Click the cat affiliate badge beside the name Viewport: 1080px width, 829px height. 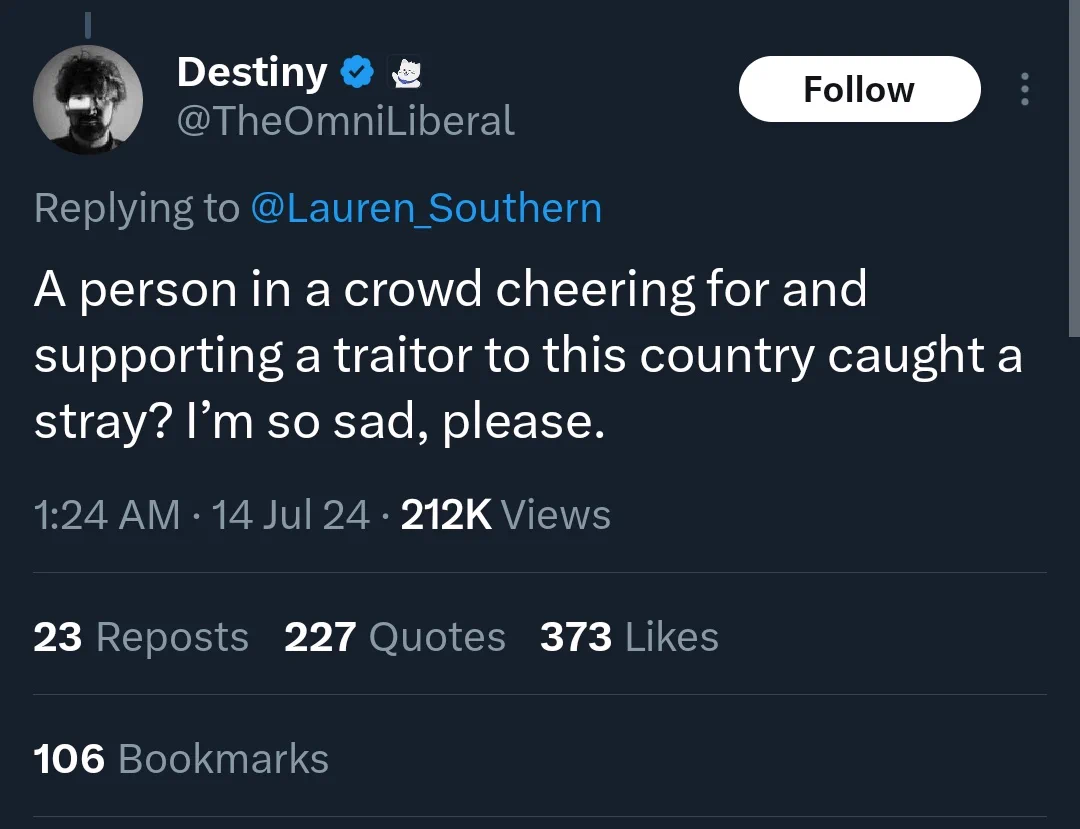click(406, 73)
